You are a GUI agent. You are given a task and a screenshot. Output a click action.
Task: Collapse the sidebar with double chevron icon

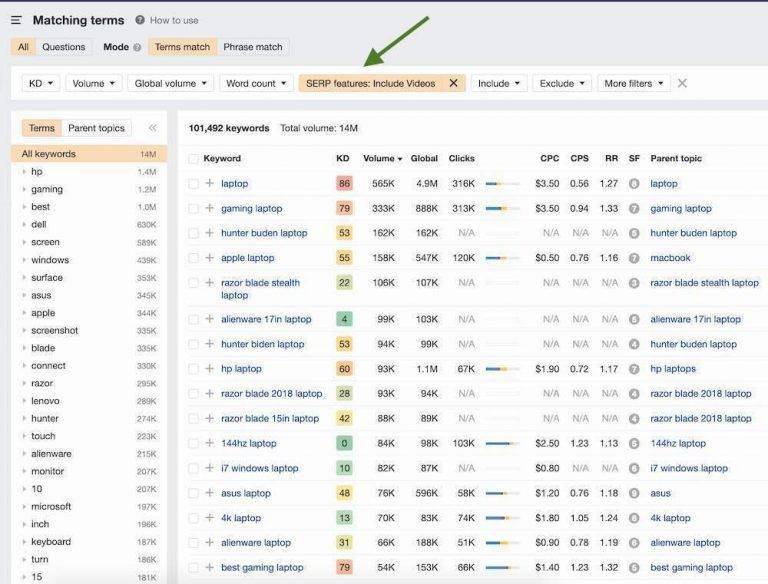point(152,128)
